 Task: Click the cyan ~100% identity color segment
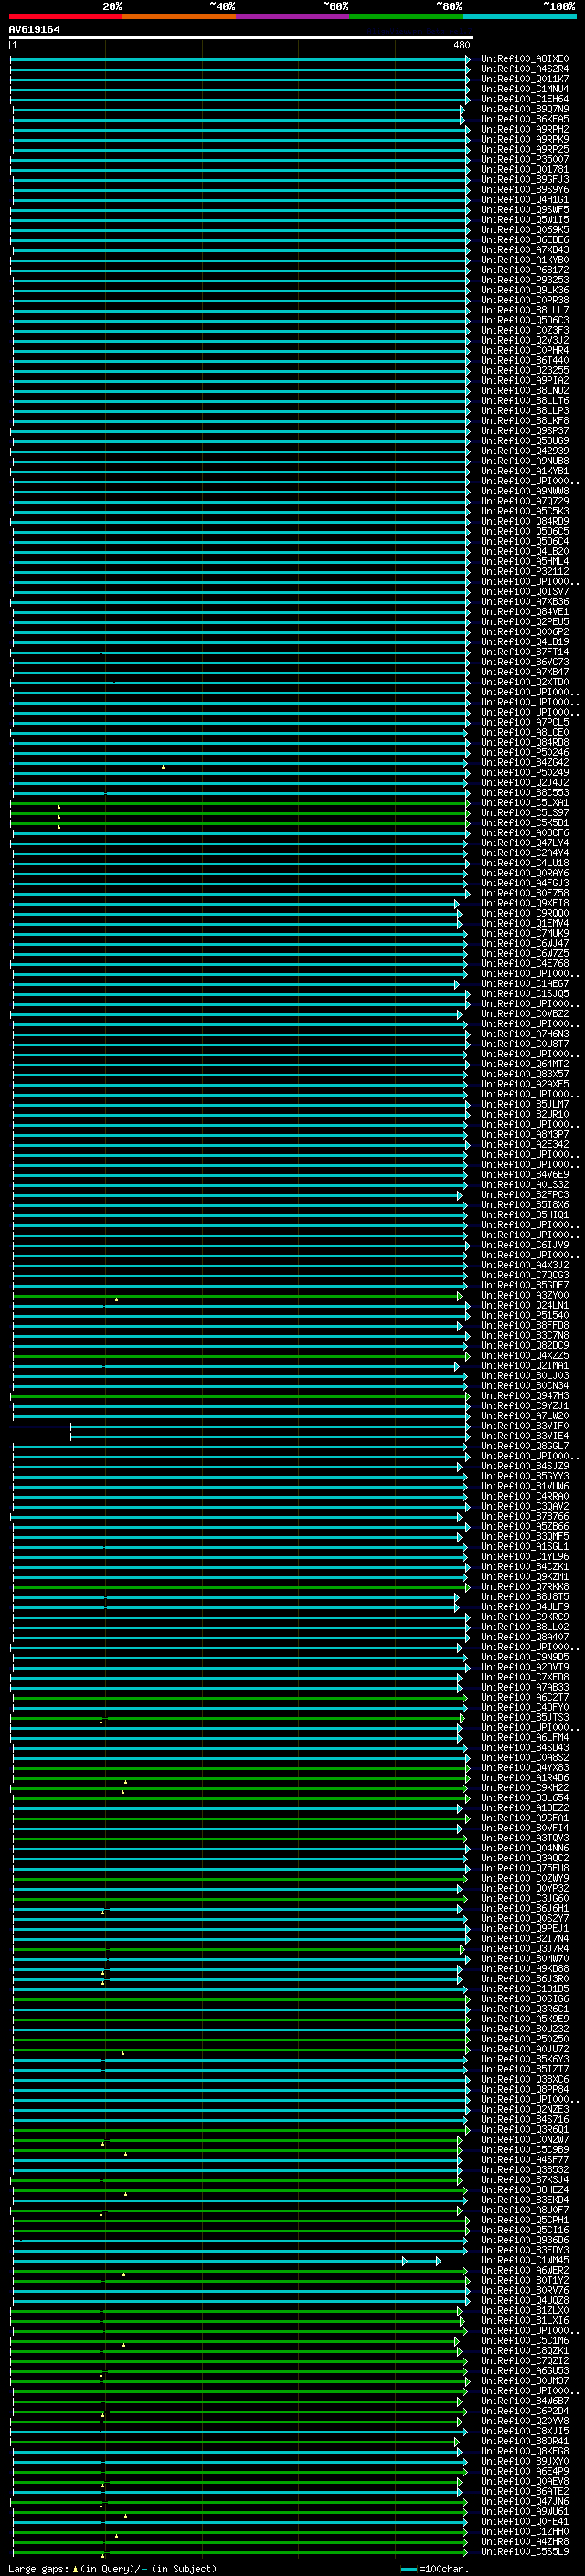pyautogui.click(x=519, y=17)
